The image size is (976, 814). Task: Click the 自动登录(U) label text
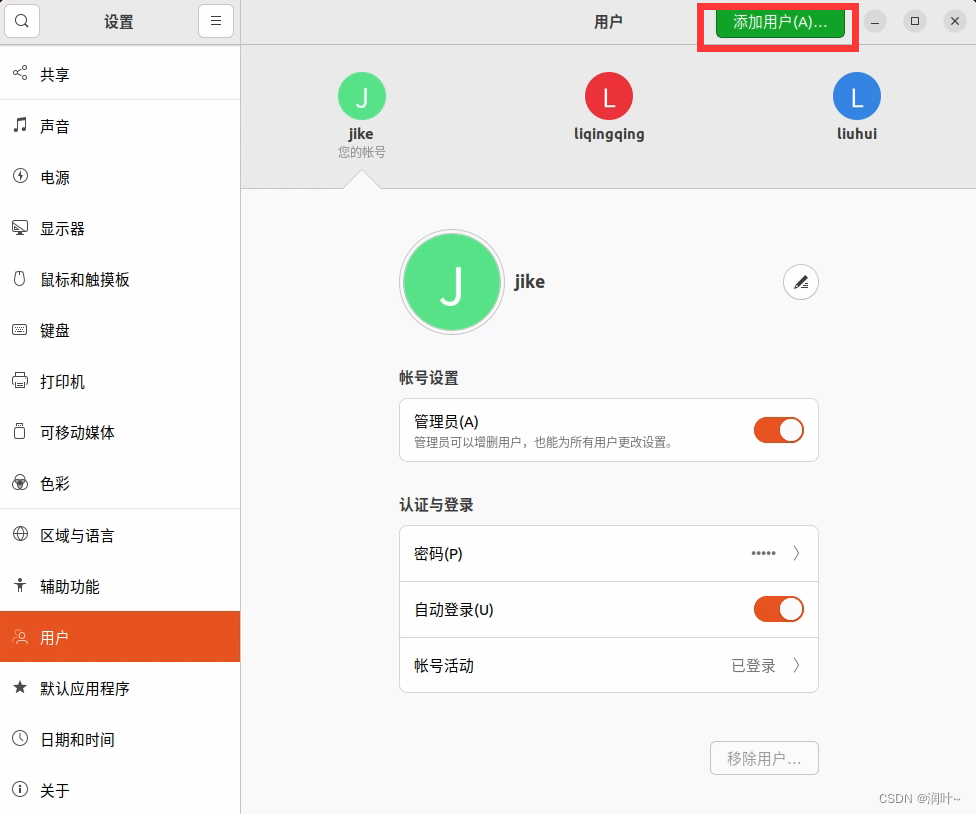454,610
